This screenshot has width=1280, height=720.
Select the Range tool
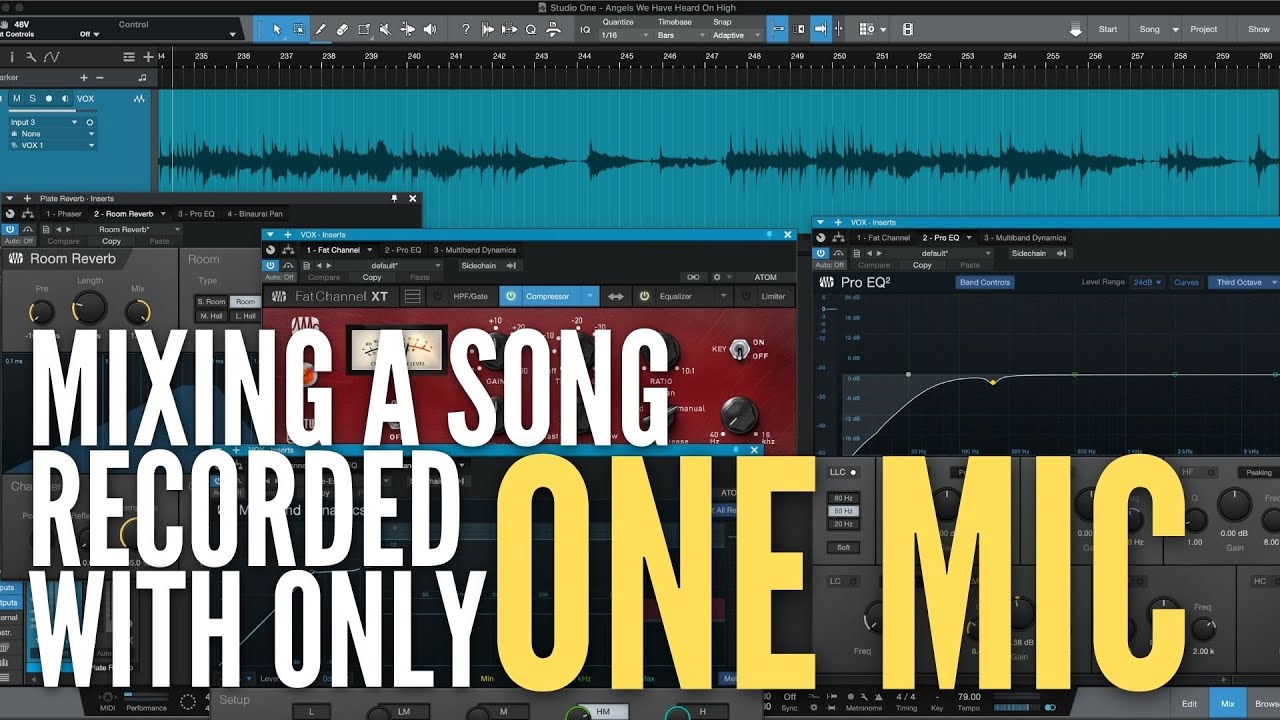[x=299, y=29]
